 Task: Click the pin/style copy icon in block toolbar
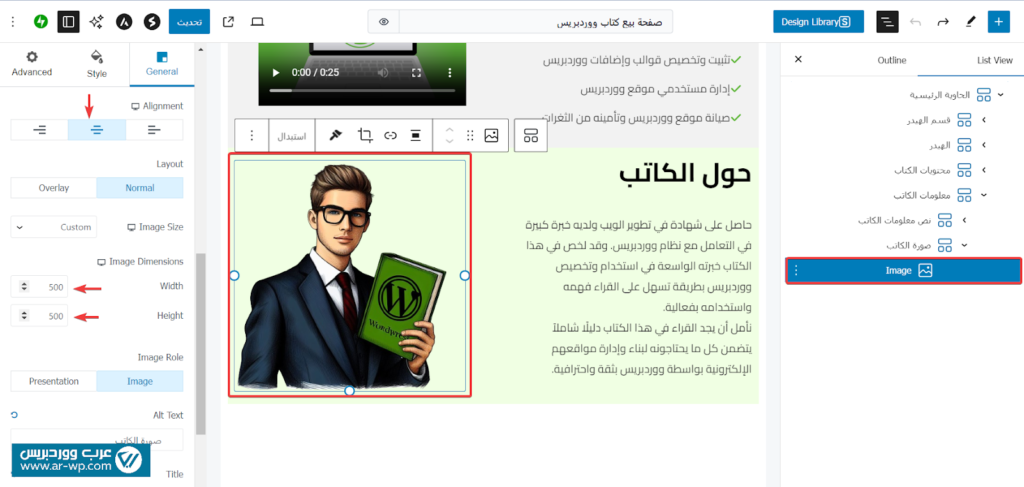click(336, 135)
